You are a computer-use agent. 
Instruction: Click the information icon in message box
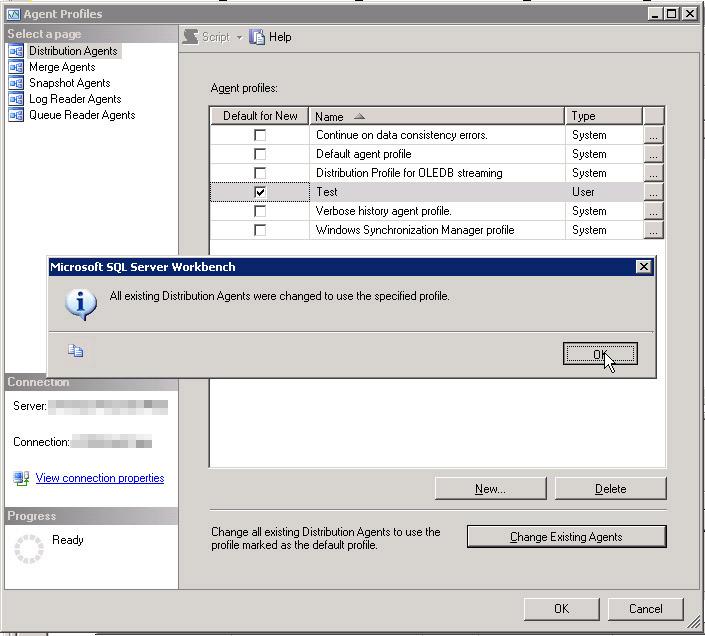coord(81,304)
